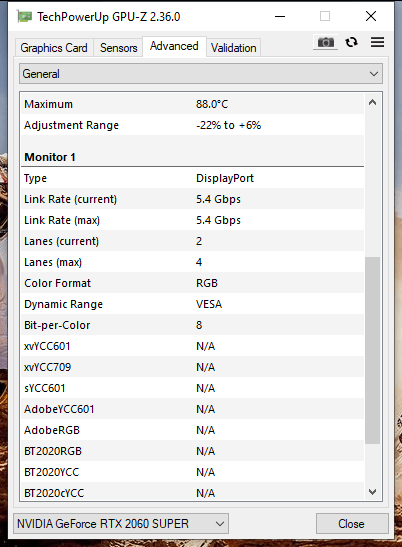Open the Sensors tab

[x=119, y=48]
